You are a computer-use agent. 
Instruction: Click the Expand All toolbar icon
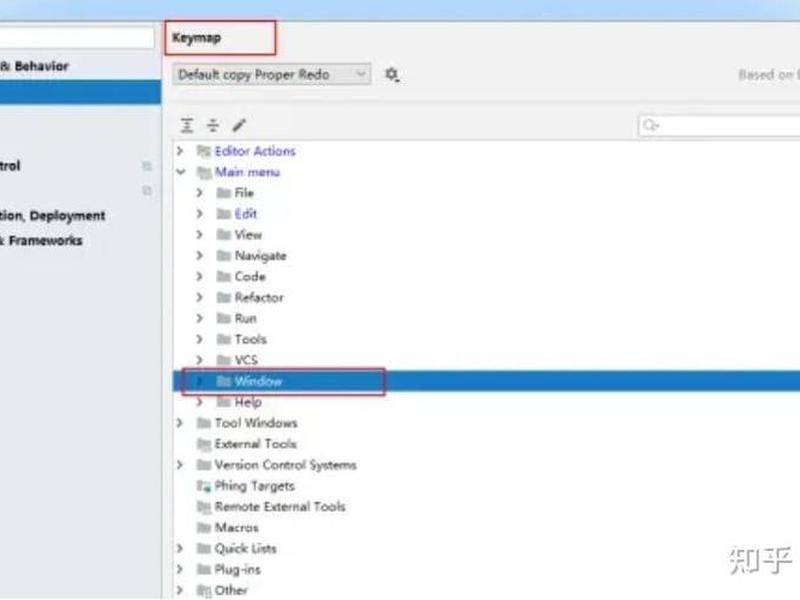pyautogui.click(x=187, y=125)
